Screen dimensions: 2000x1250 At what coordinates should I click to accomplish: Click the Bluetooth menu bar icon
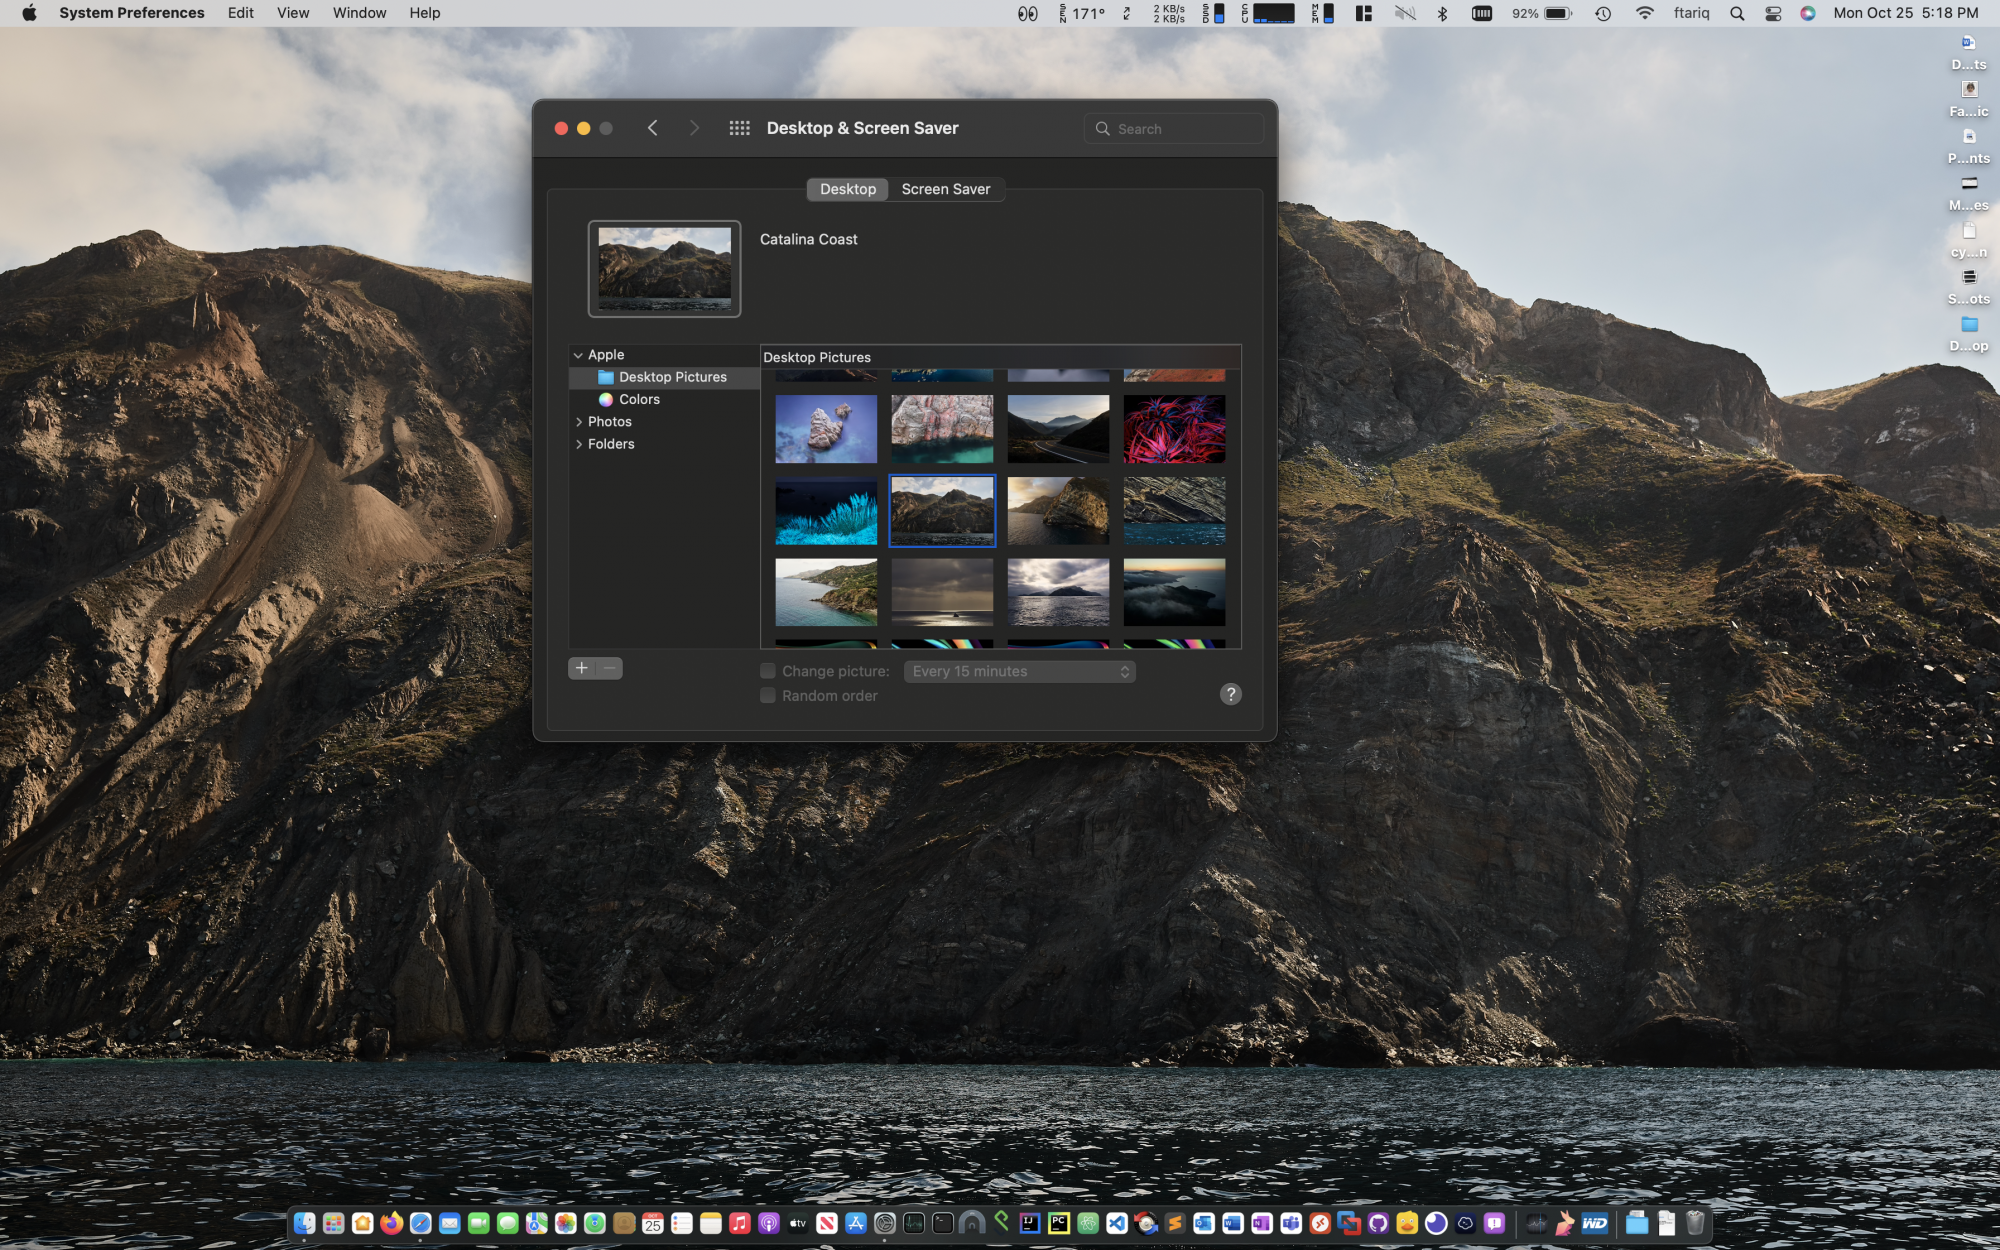tap(1442, 13)
